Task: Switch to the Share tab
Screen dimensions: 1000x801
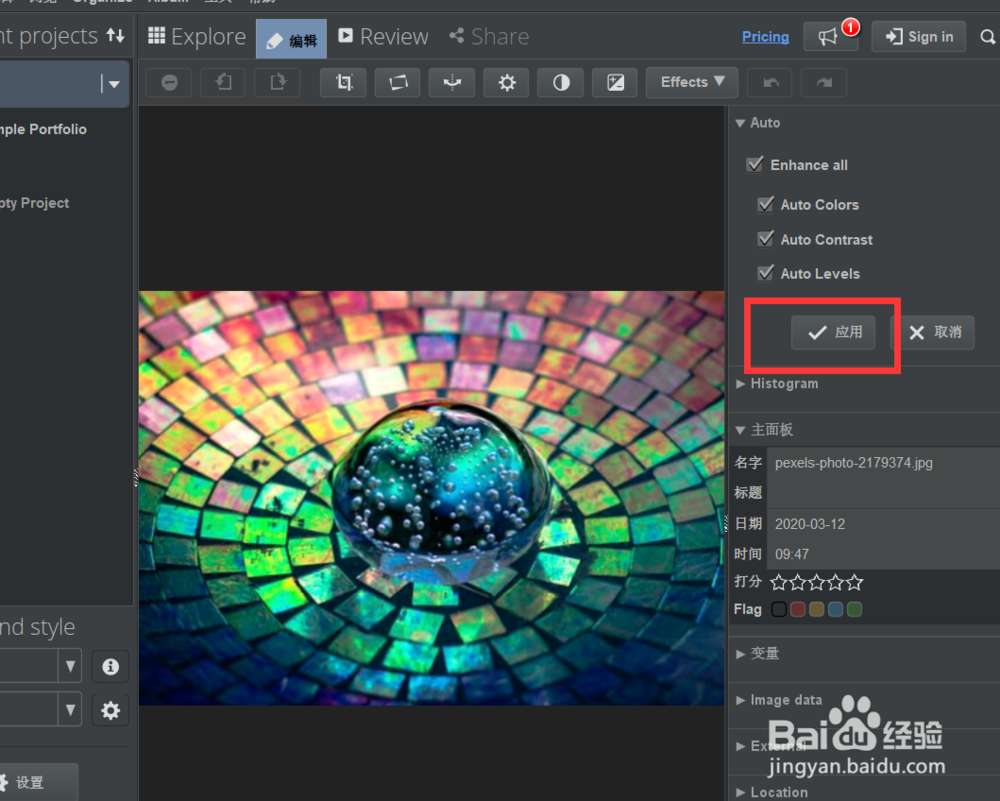Action: point(489,36)
